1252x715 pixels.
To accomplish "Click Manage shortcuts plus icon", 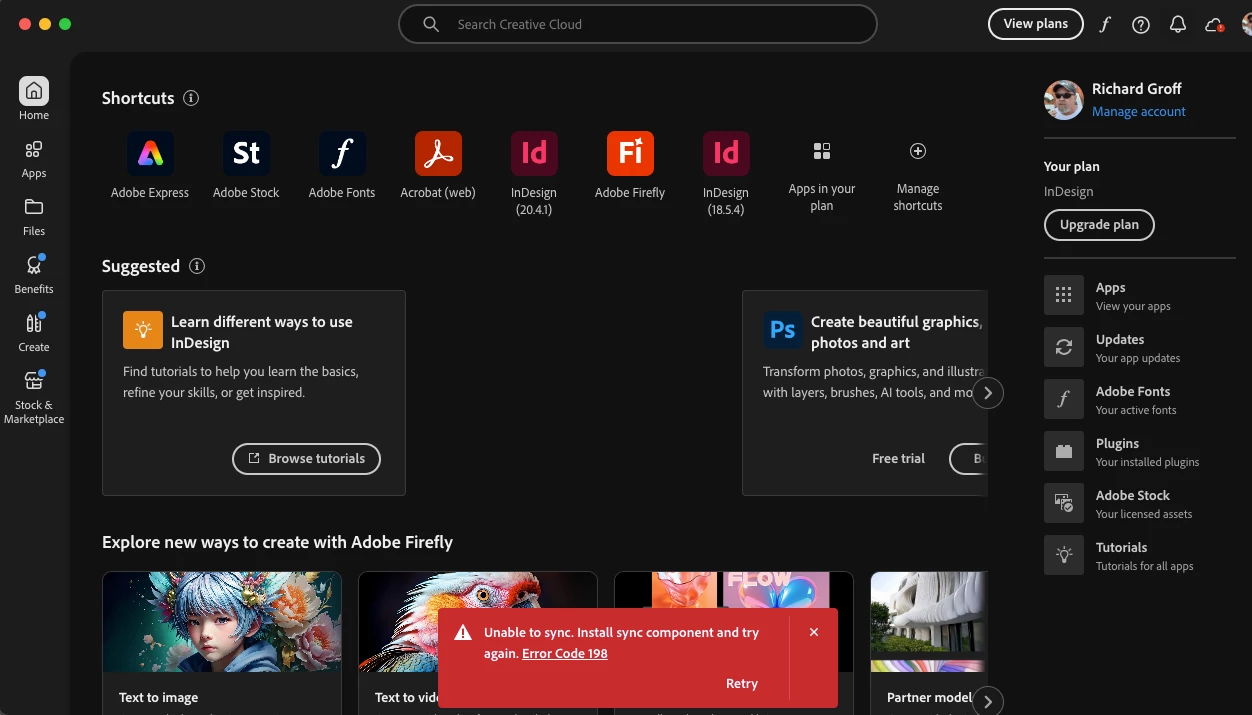I will (x=918, y=151).
